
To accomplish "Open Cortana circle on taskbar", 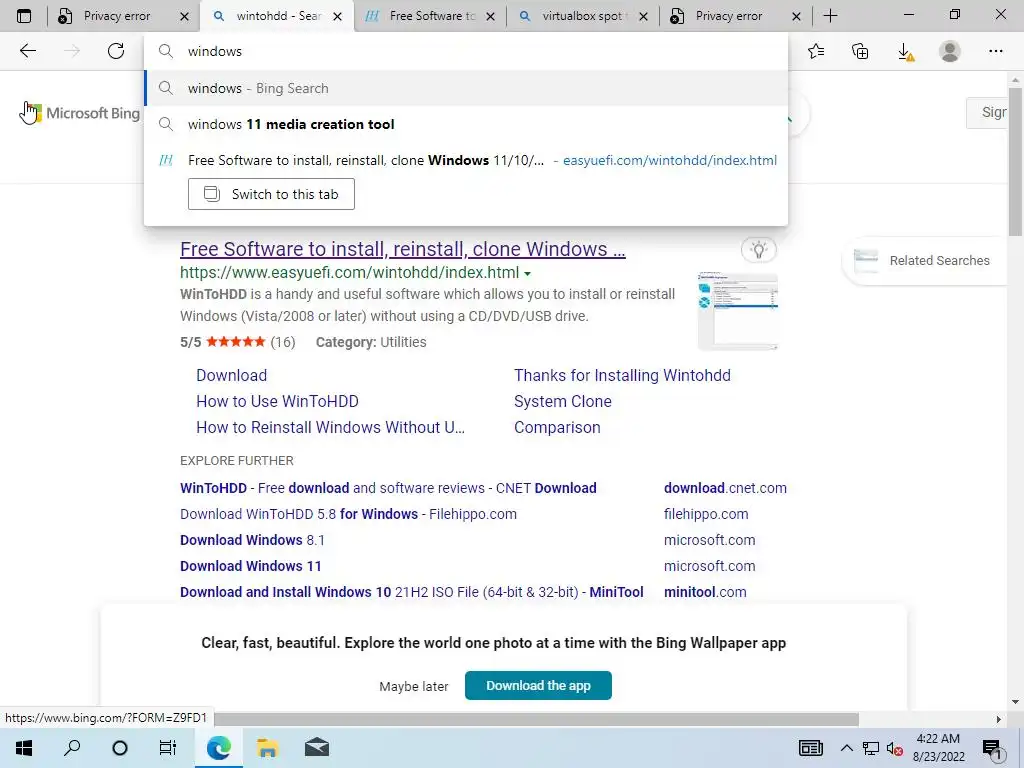I will 120,748.
